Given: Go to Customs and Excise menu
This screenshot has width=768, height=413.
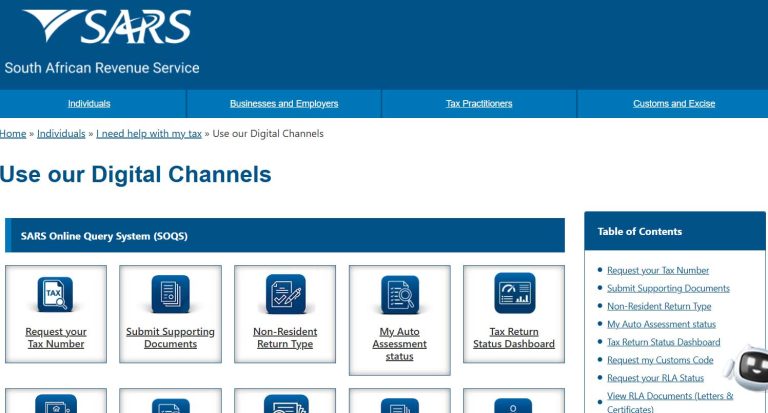Looking at the screenshot, I should point(674,104).
